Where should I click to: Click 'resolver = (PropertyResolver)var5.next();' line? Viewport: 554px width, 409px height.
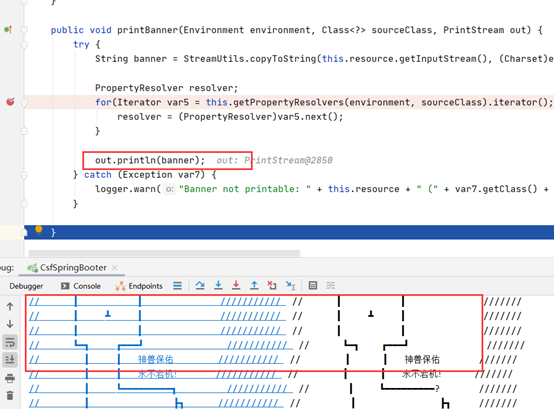coord(230,117)
